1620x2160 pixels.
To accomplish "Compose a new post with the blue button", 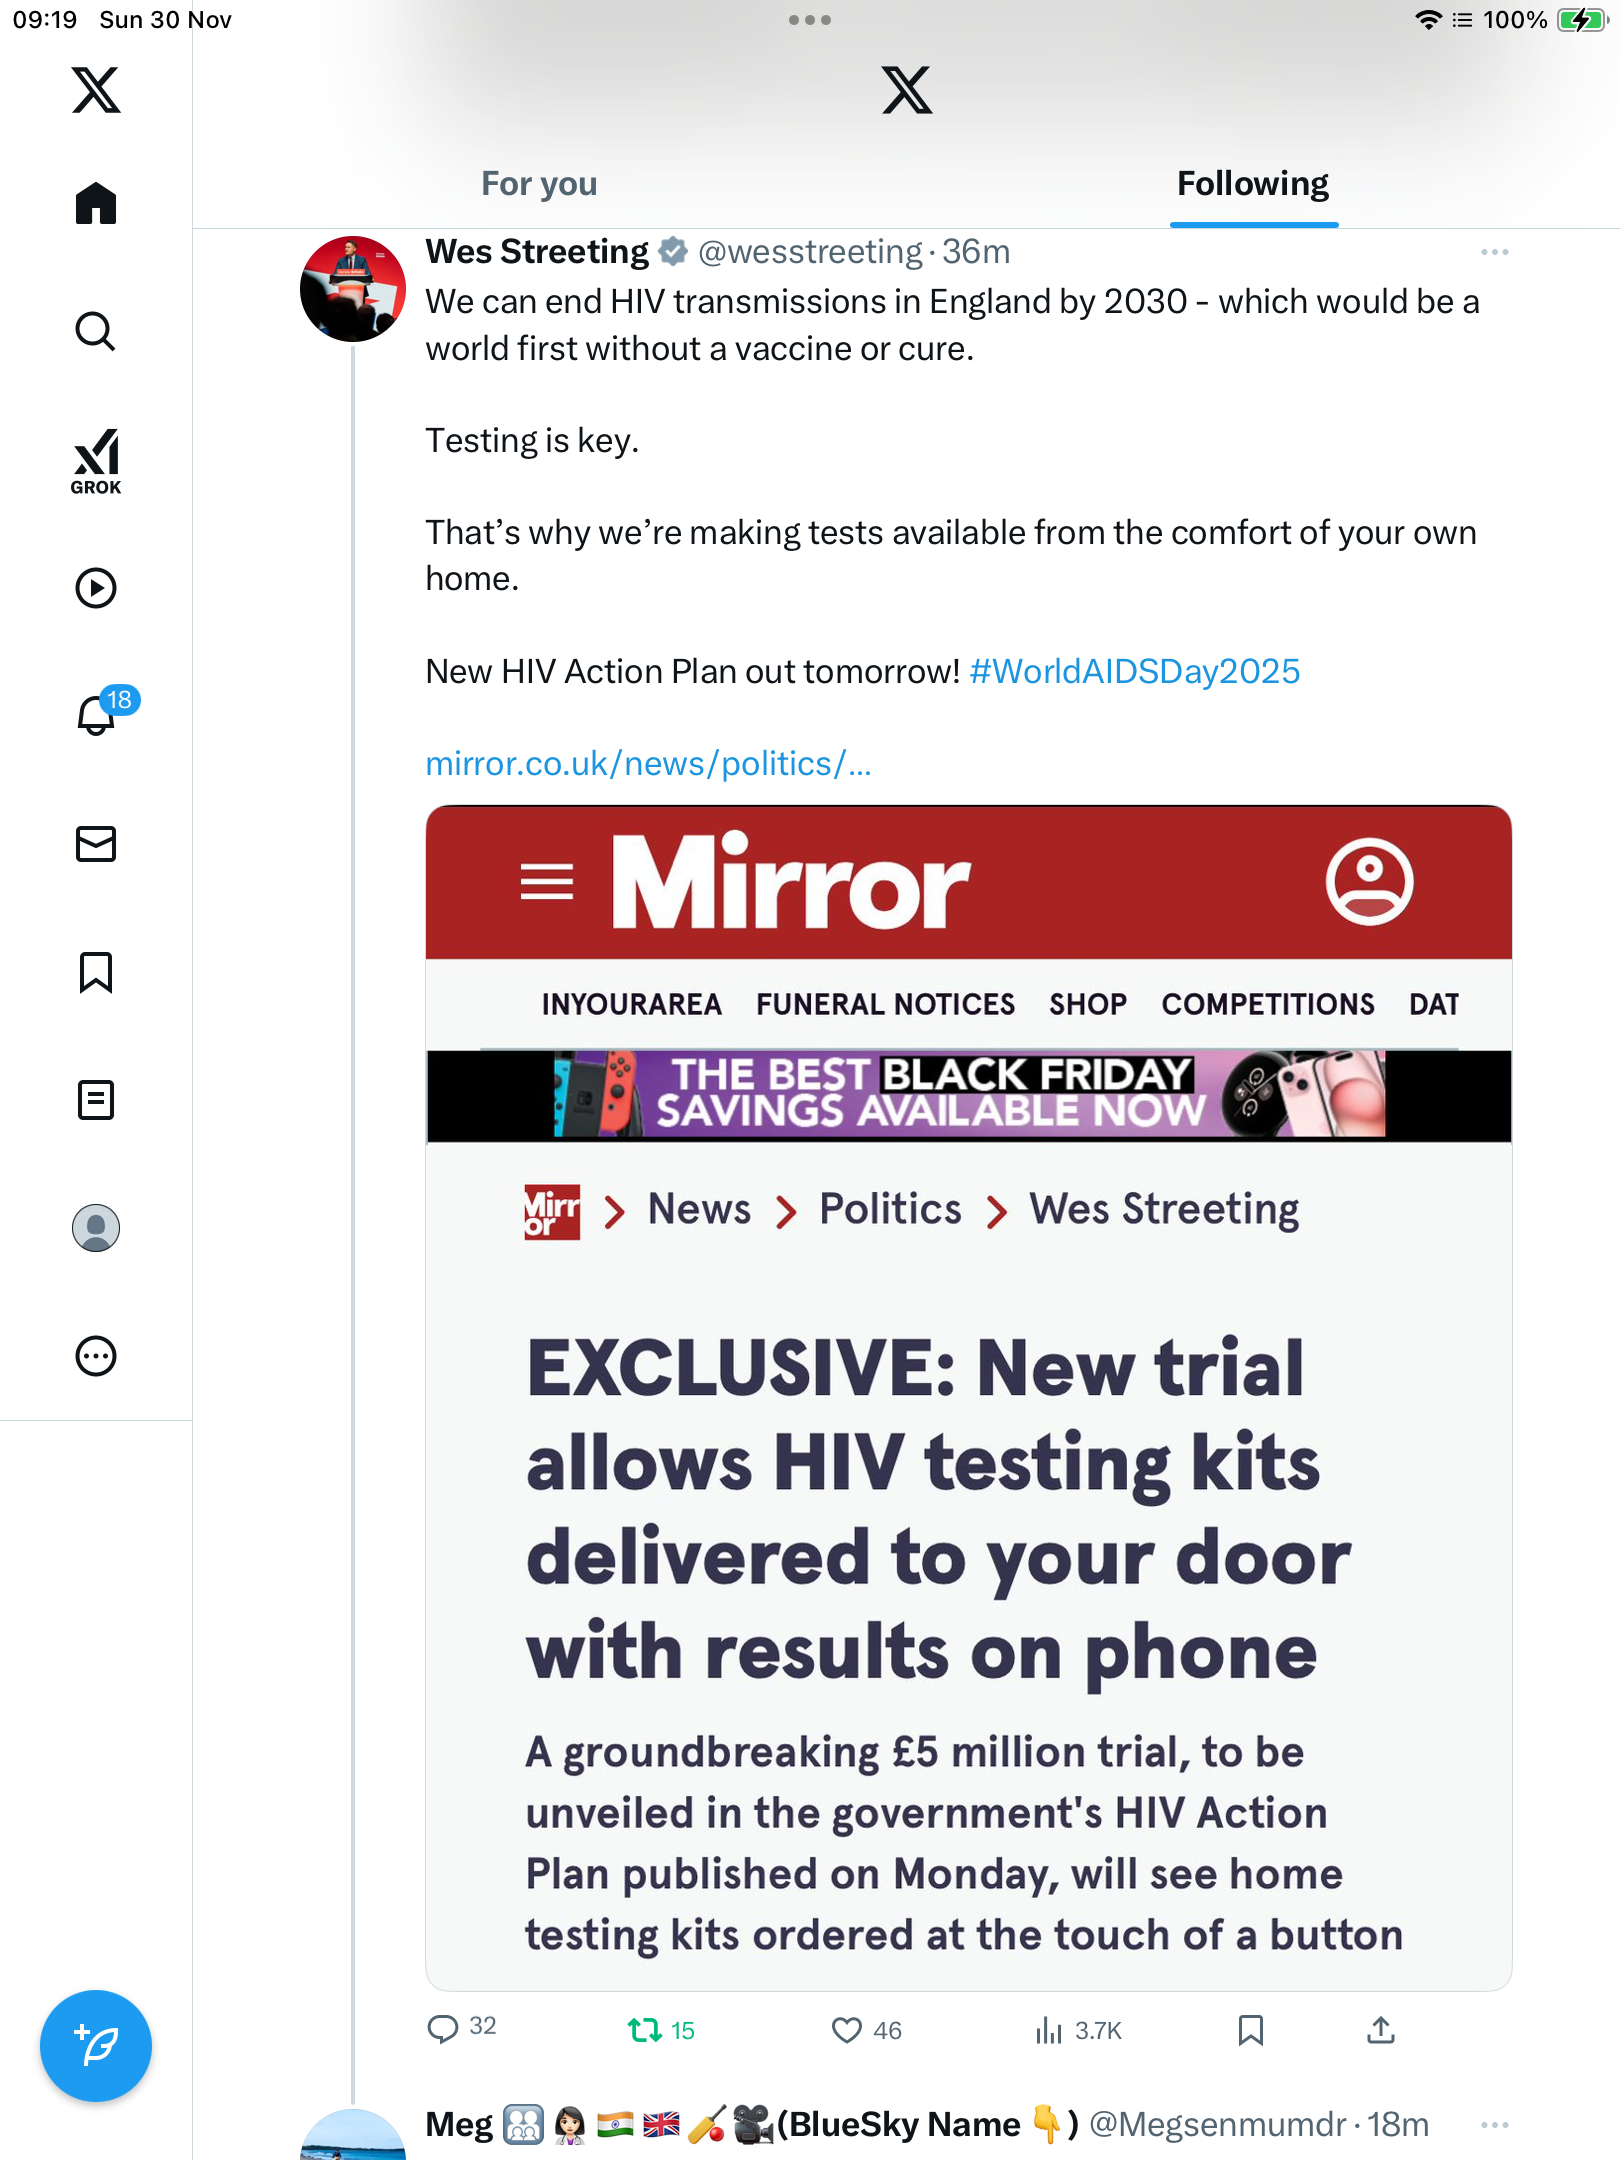I will [x=96, y=2046].
